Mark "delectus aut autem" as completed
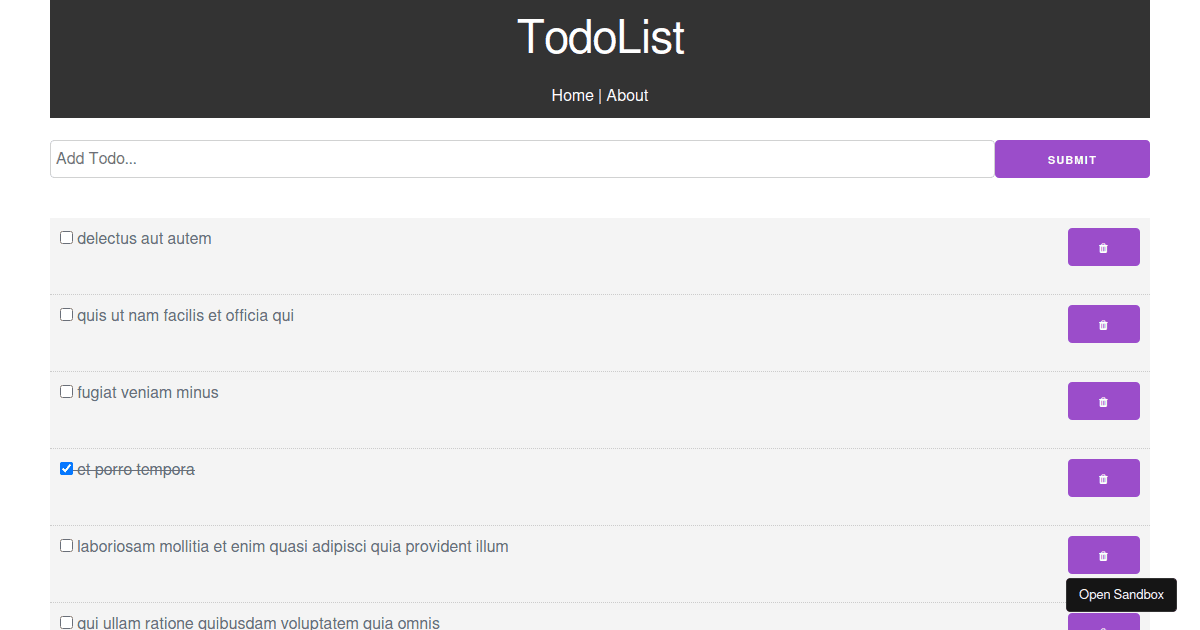1200x630 pixels. click(x=66, y=237)
